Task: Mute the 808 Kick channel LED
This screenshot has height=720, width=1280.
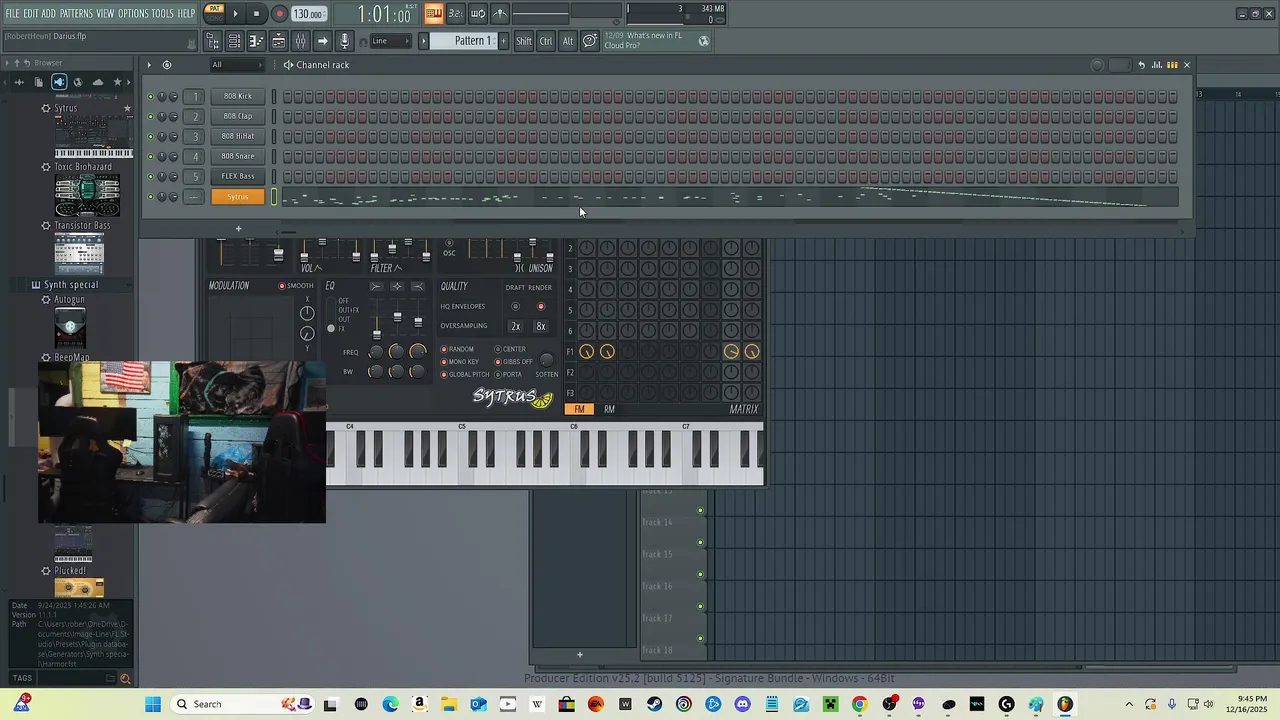Action: [x=150, y=97]
